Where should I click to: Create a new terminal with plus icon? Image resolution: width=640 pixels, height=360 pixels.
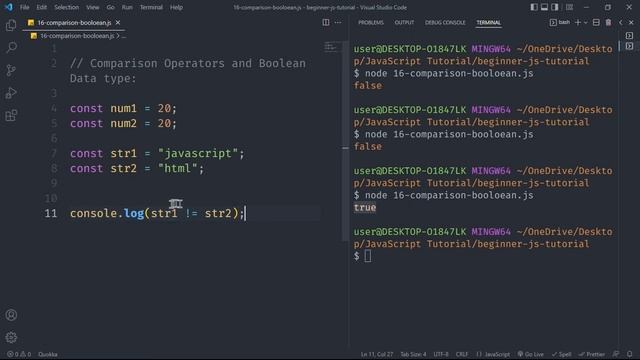578,22
